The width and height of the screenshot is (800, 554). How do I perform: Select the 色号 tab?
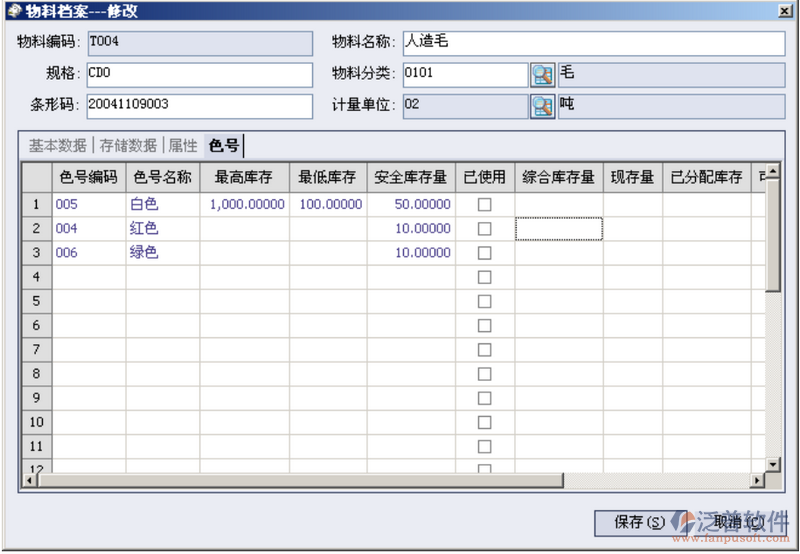point(224,146)
